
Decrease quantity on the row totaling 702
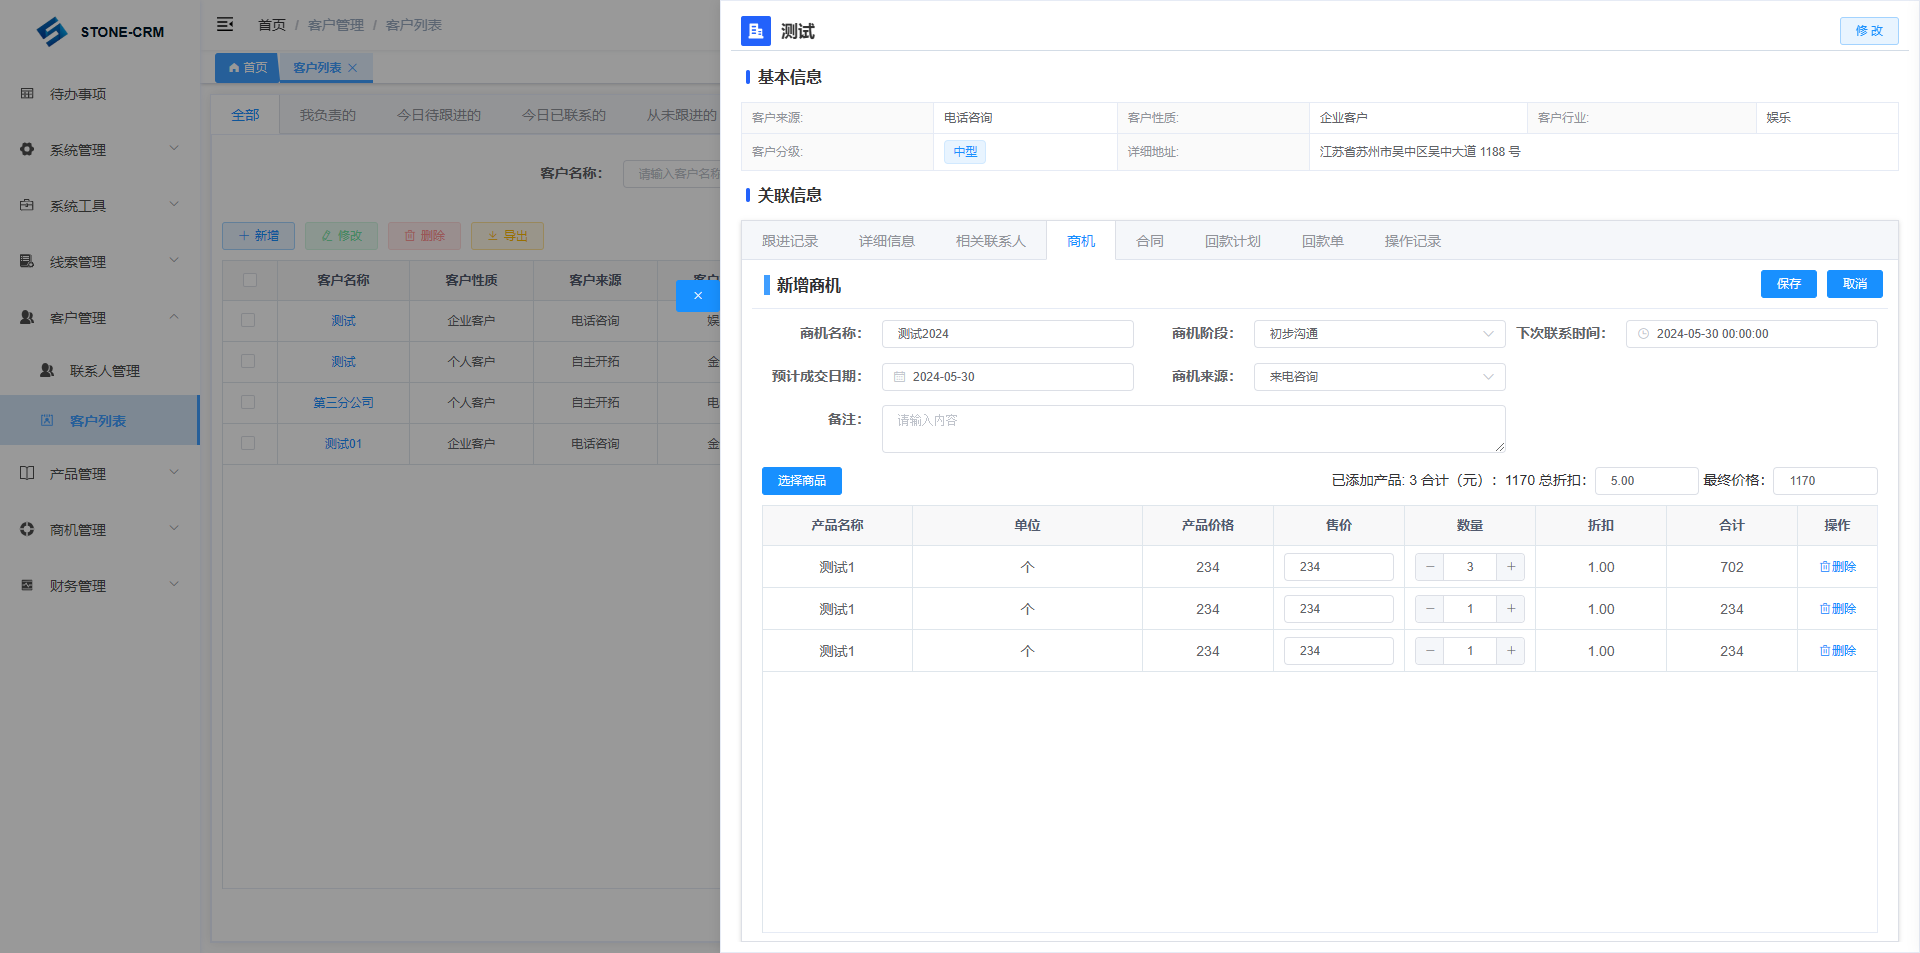tap(1430, 567)
